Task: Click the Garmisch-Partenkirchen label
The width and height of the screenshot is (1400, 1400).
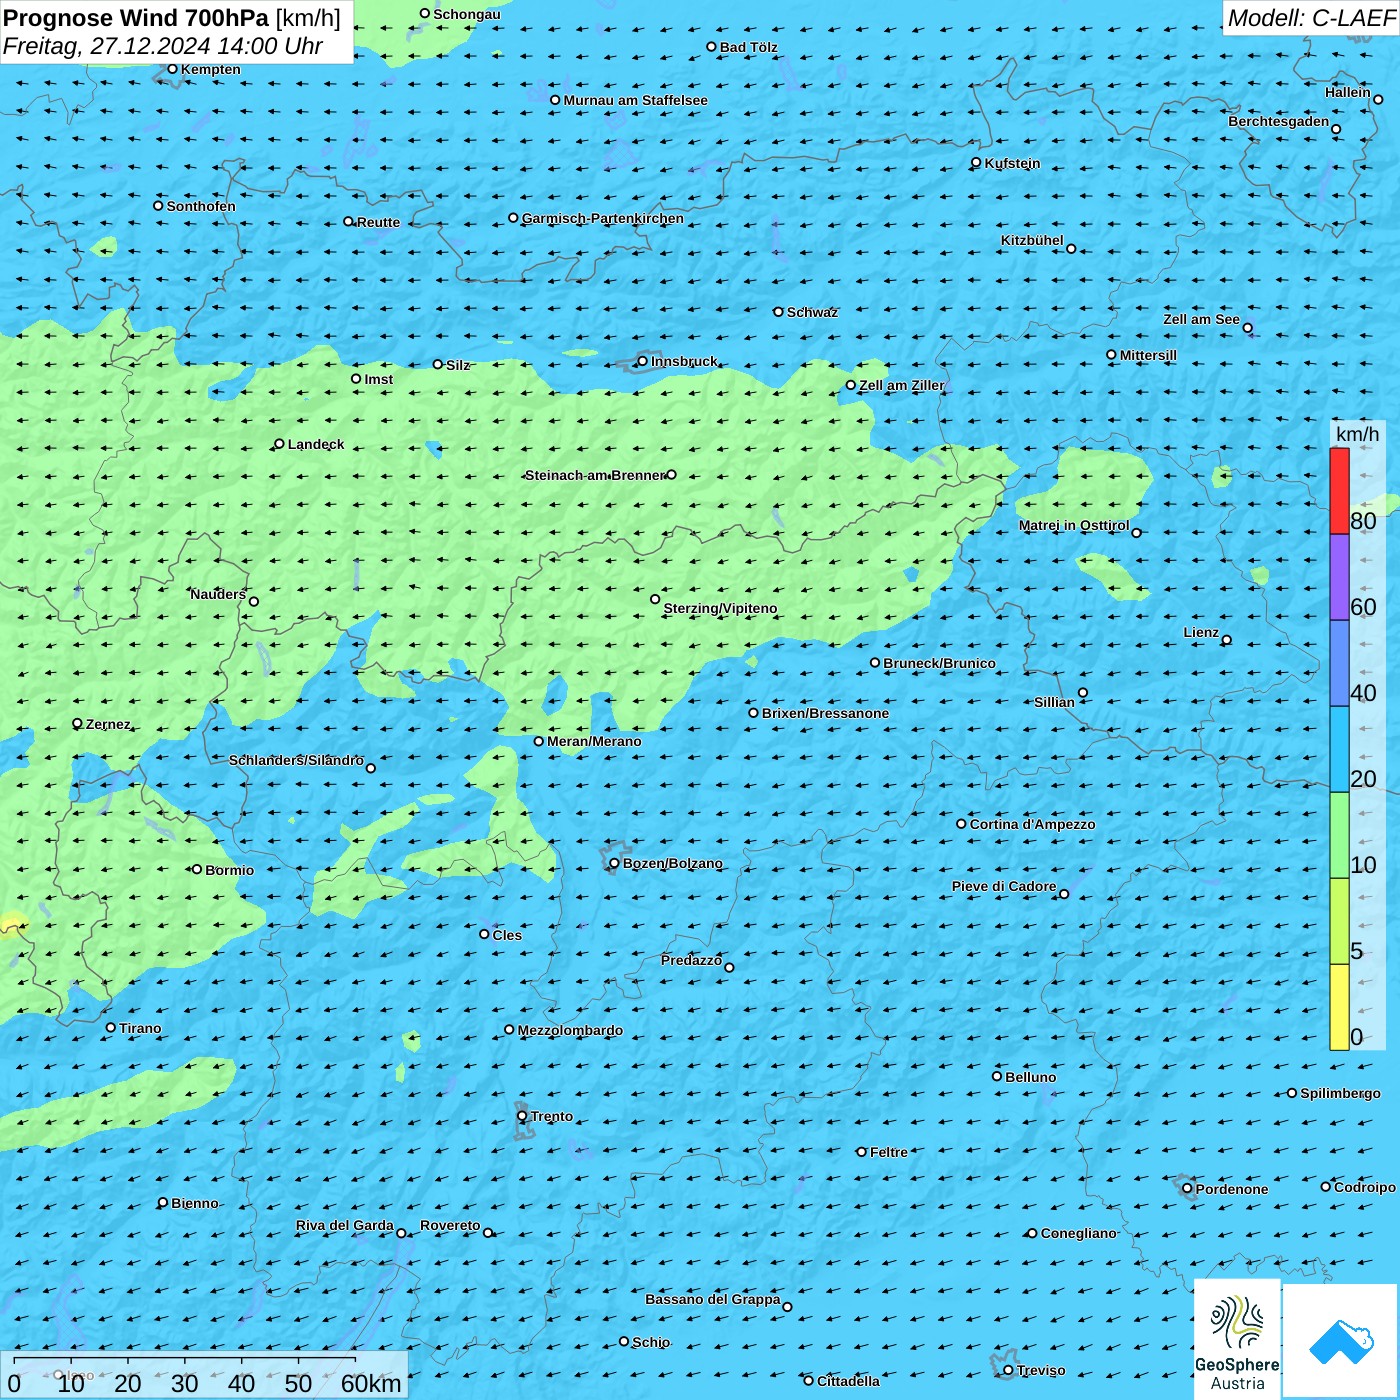Action: tap(603, 218)
